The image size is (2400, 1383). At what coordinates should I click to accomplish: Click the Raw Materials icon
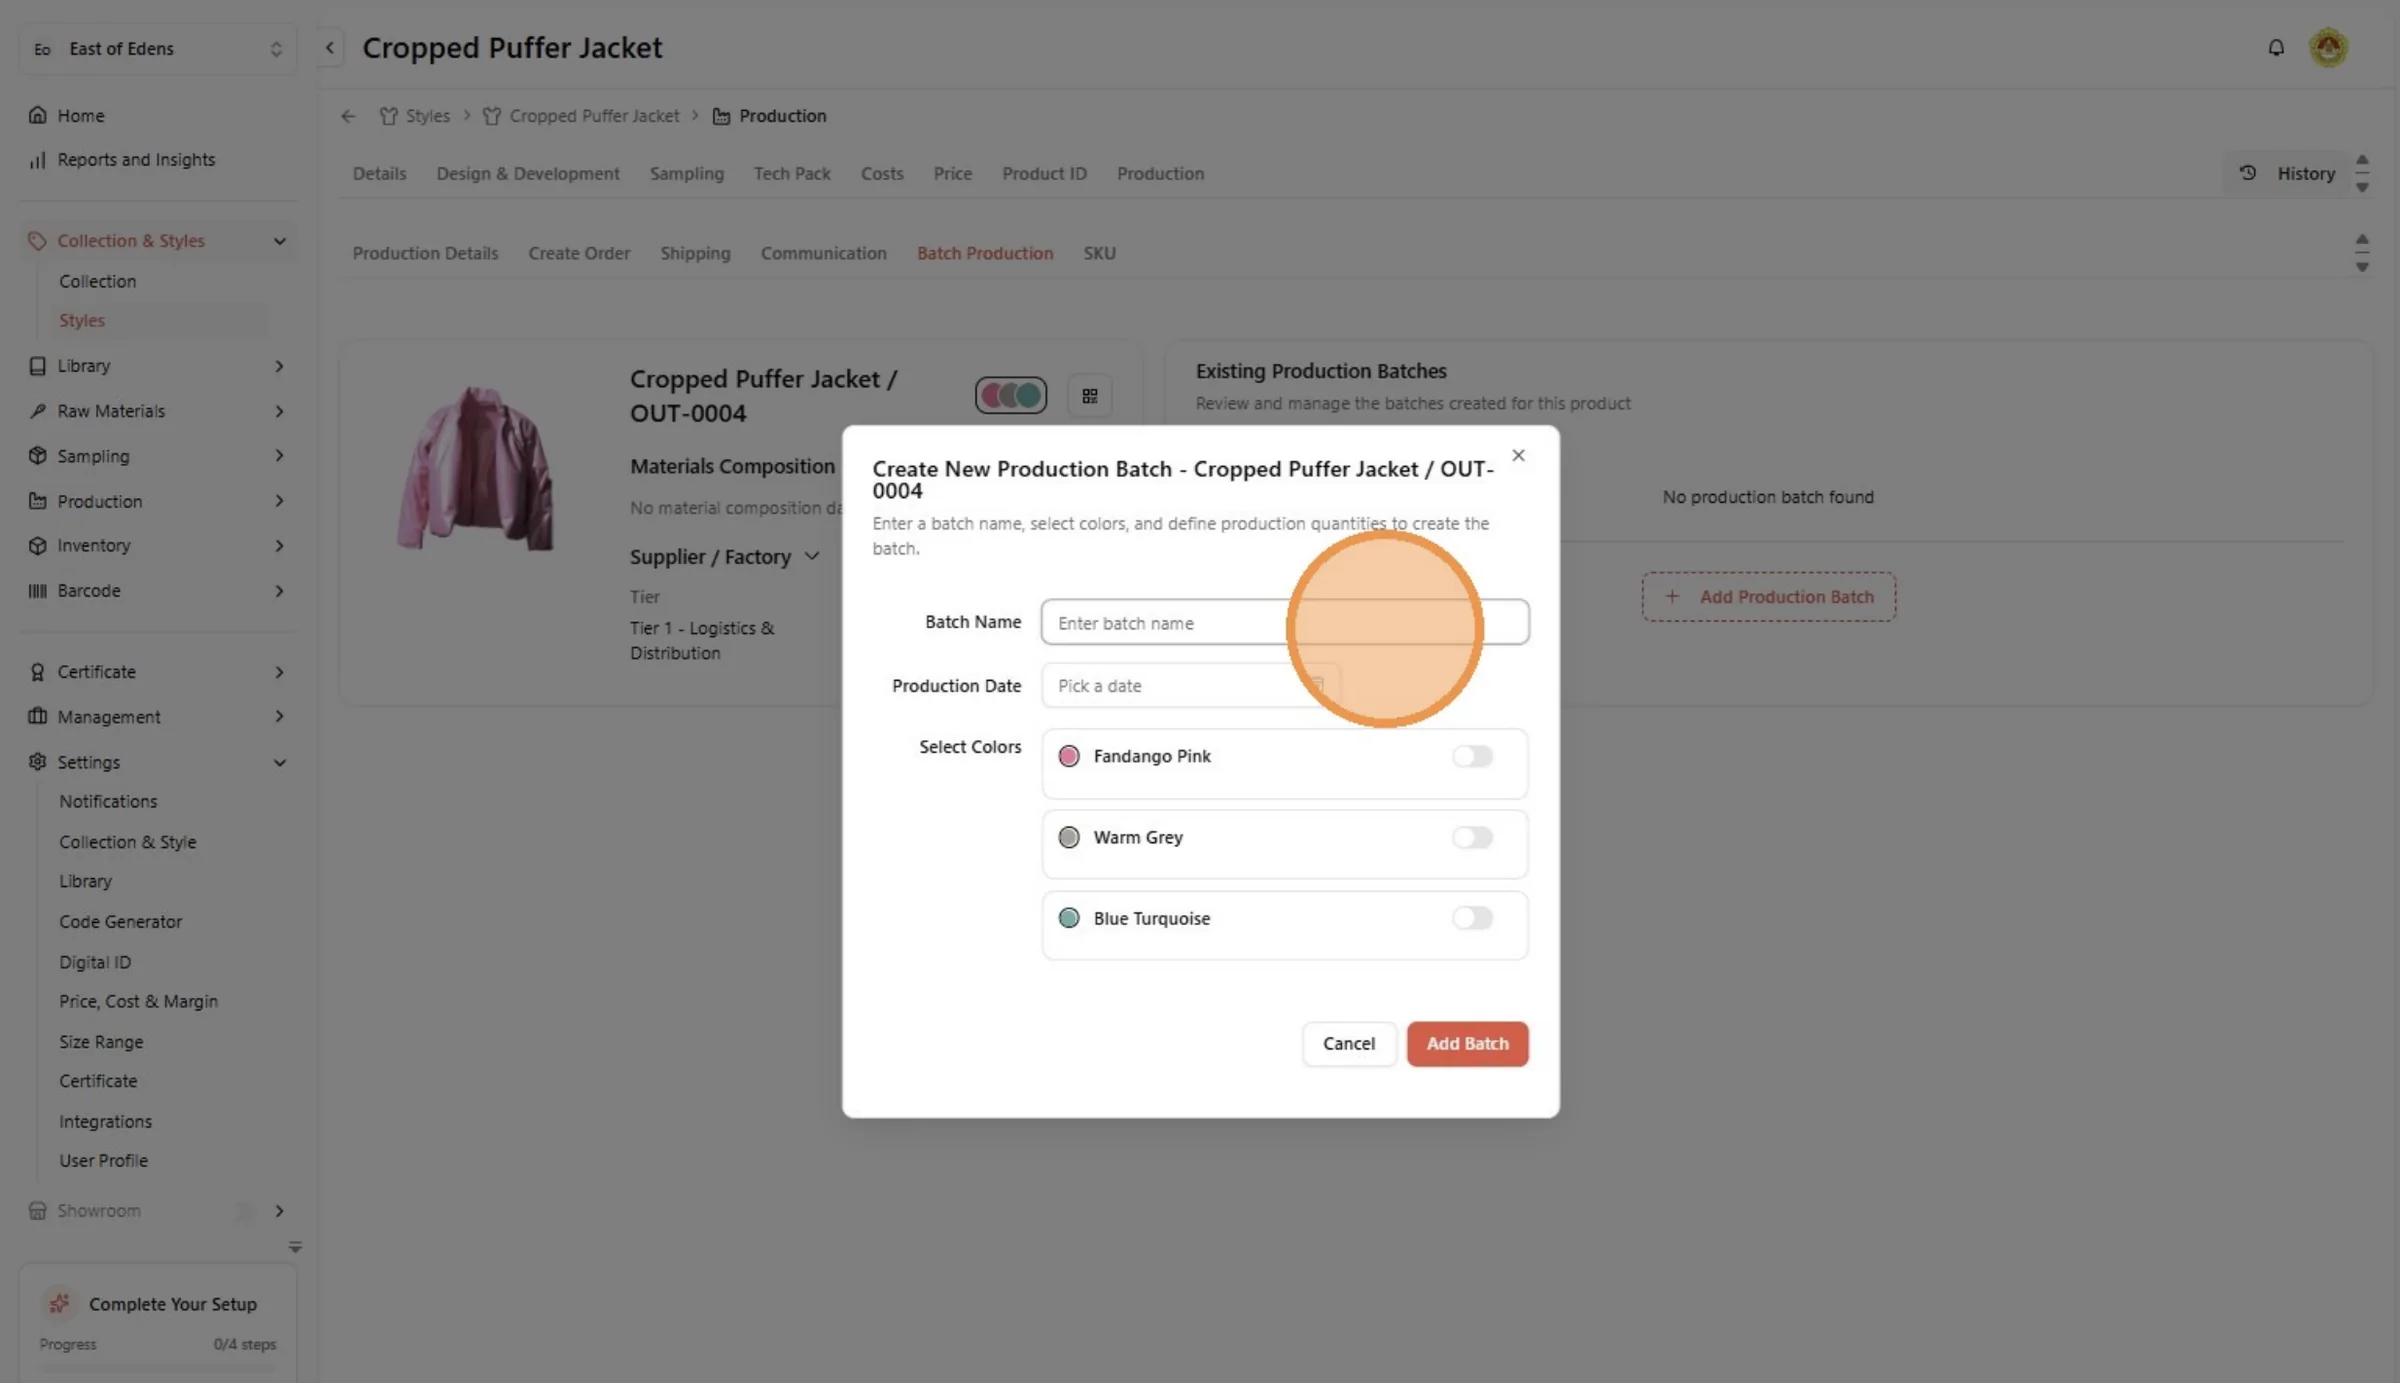tap(38, 411)
